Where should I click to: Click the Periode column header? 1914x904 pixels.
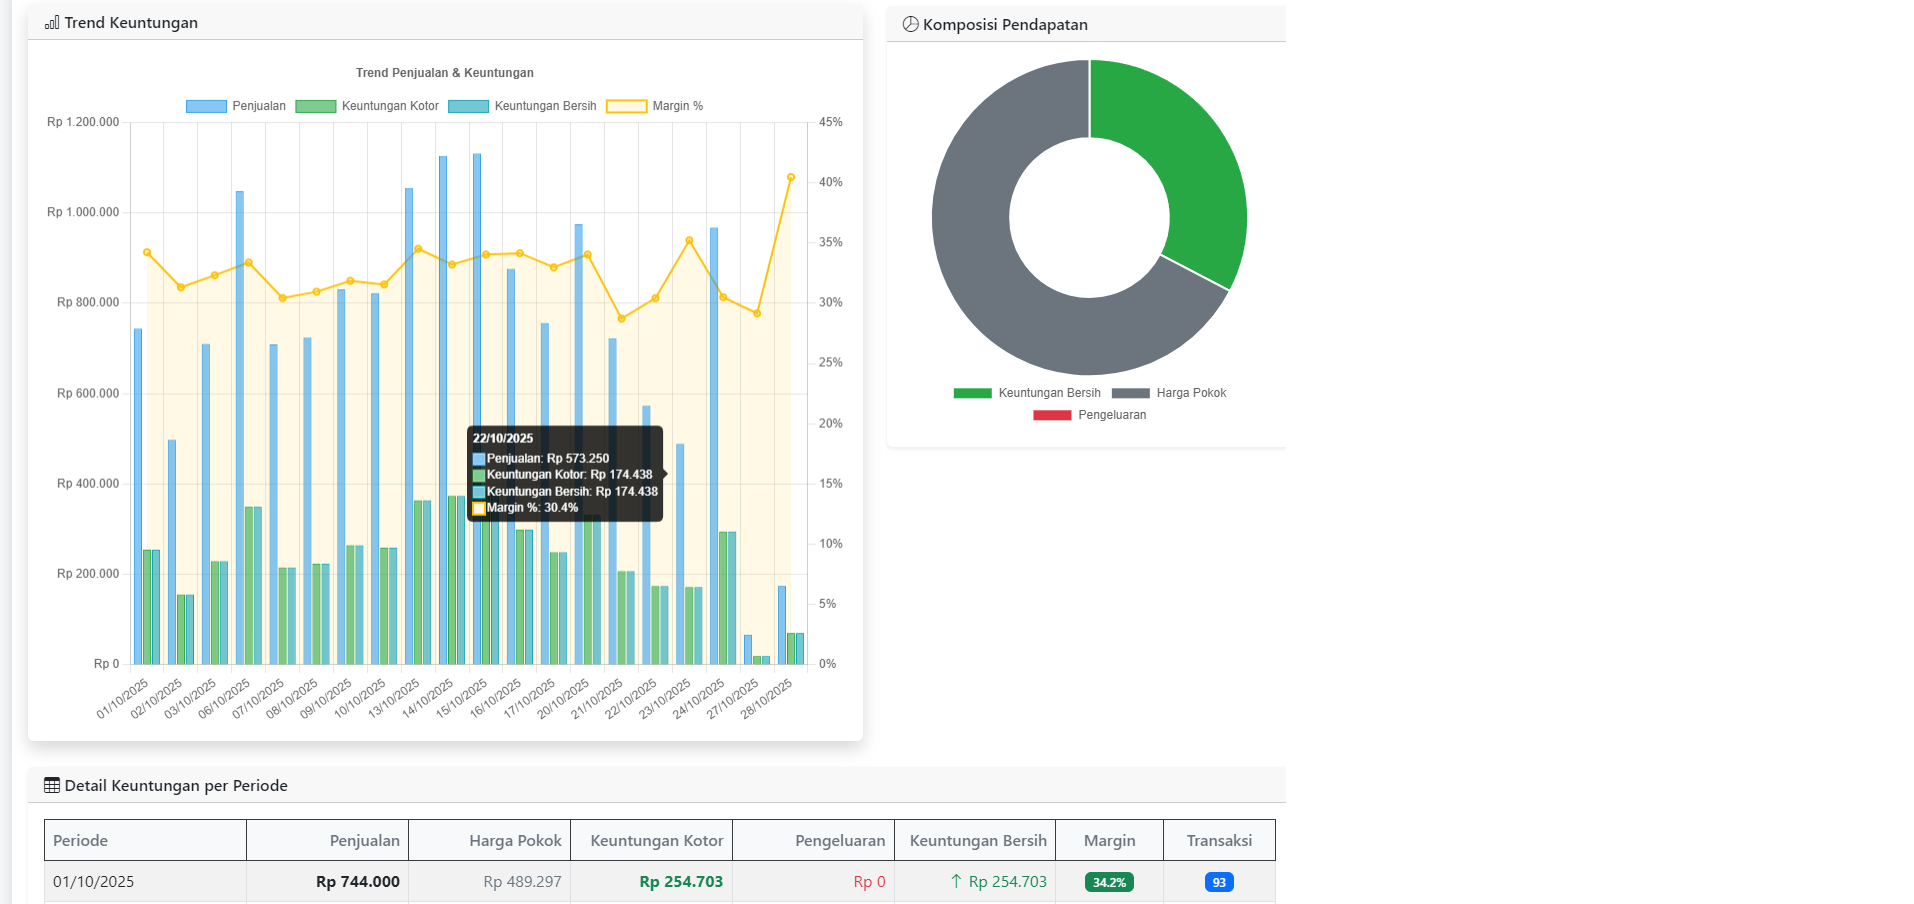click(80, 841)
